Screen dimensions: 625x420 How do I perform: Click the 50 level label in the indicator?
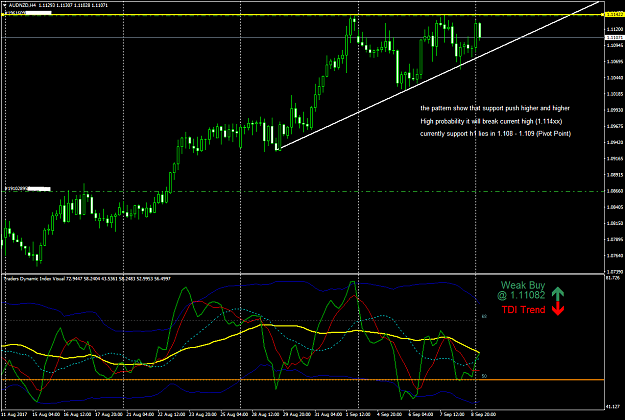(x=484, y=376)
